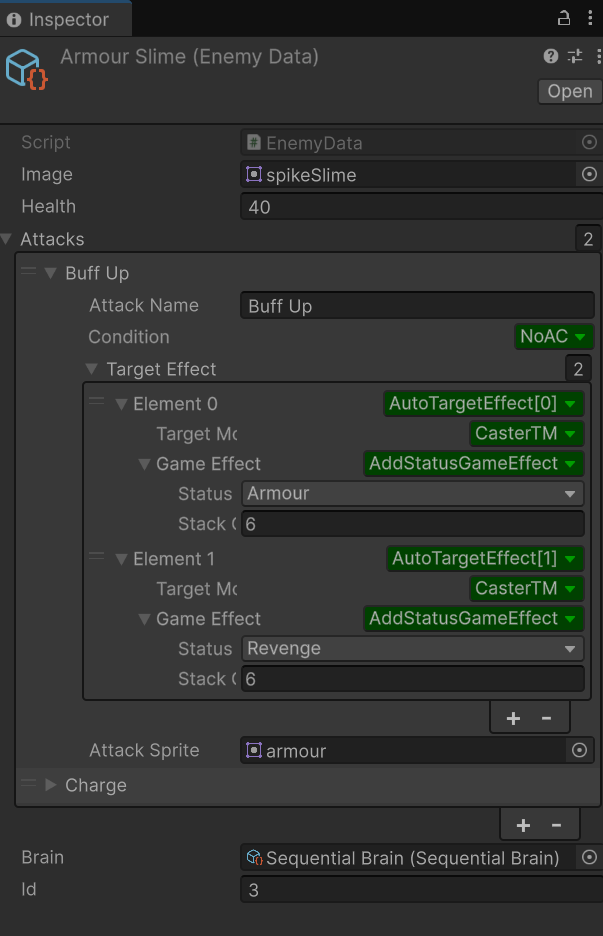
Task: Click the object picker for Image field
Action: [x=589, y=175]
